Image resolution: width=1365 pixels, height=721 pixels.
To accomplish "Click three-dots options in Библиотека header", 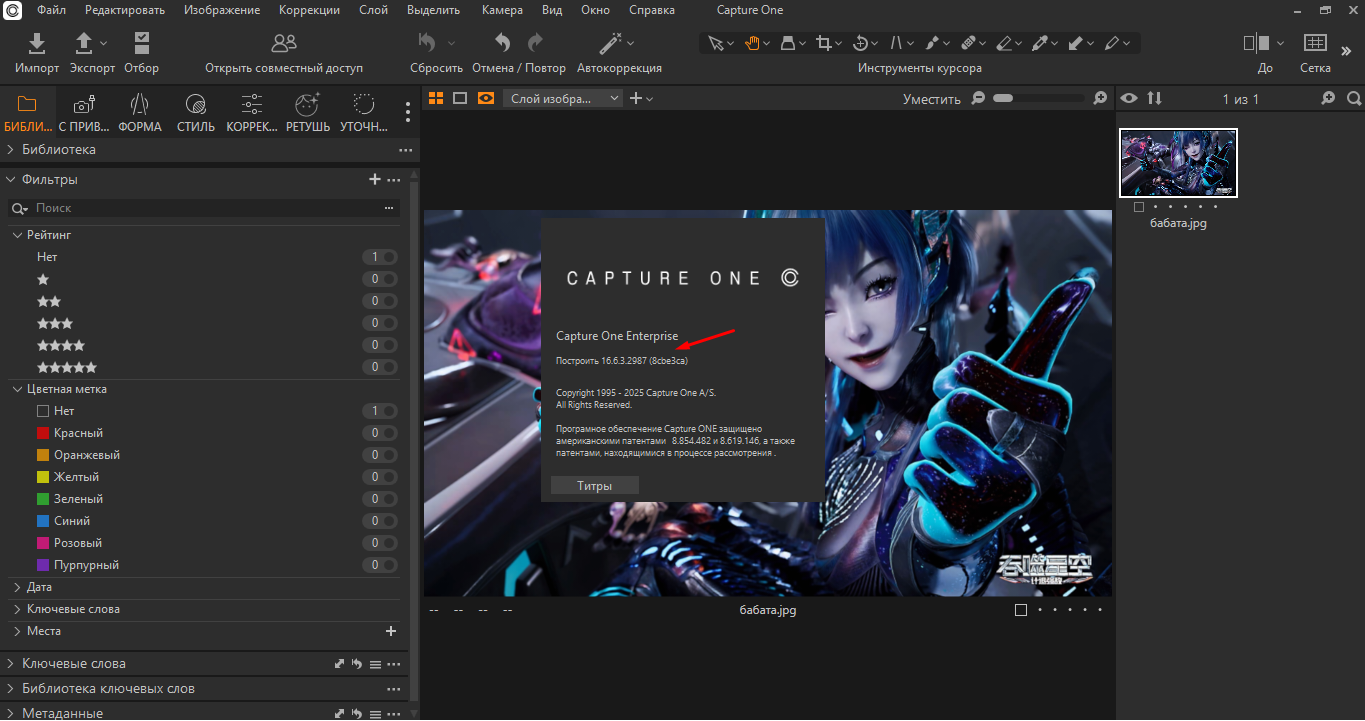I will point(405,150).
